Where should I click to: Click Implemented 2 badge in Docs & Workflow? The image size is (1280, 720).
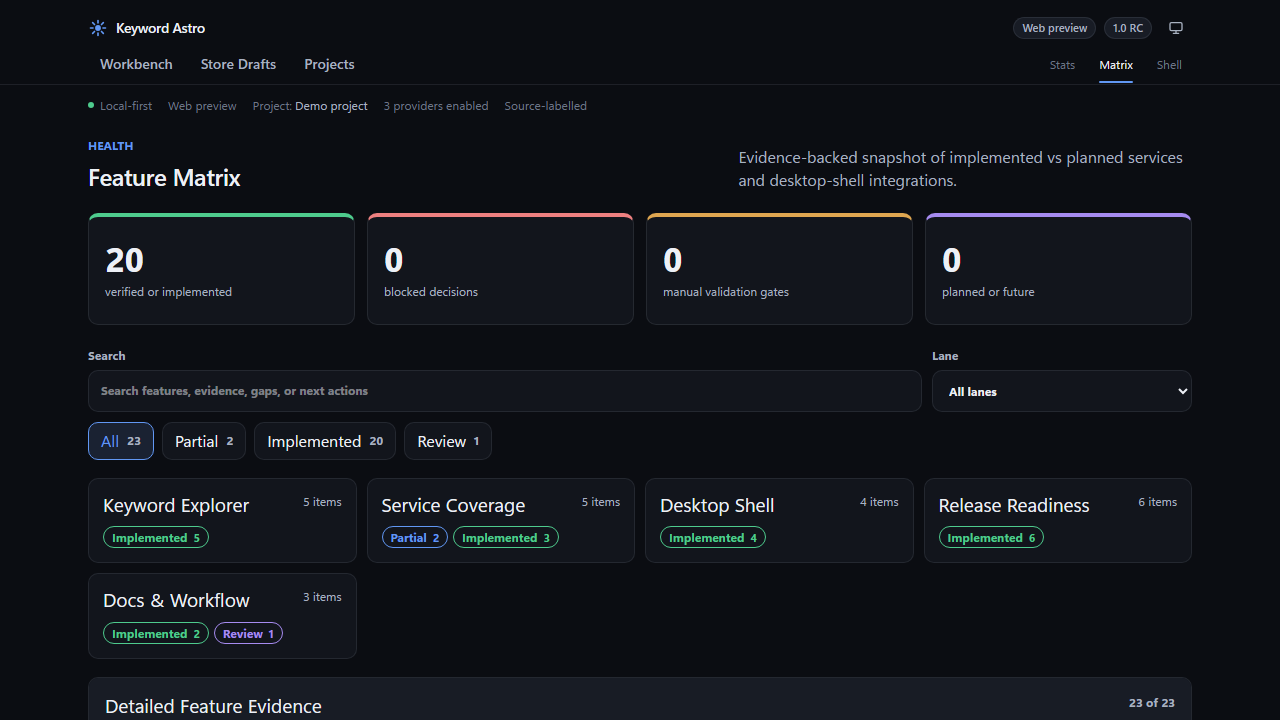tap(156, 634)
